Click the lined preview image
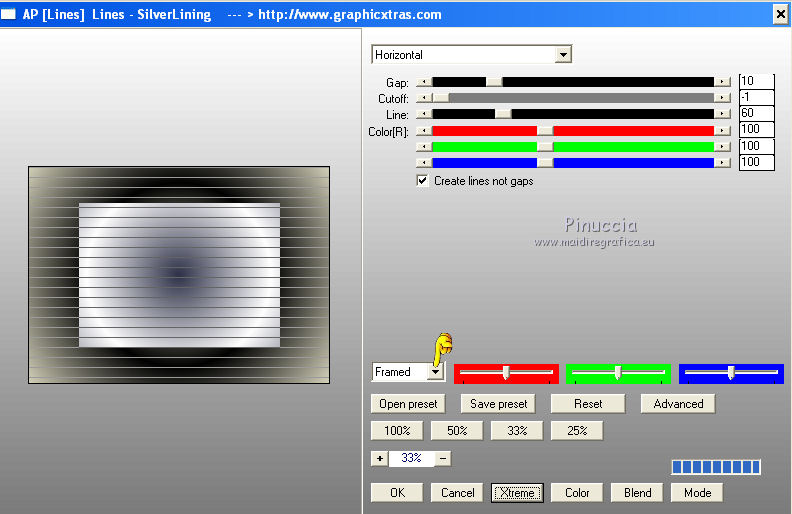792x514 pixels. click(179, 275)
